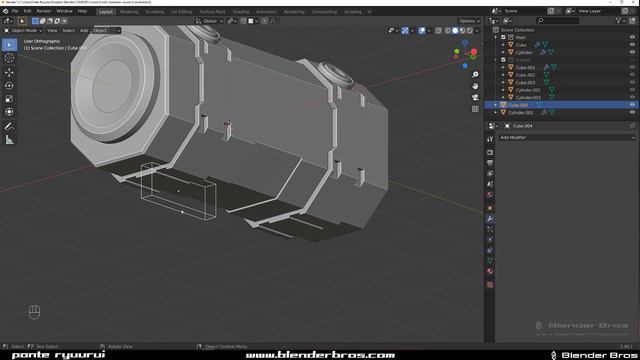Open the Global transform orientation dropdown

click(209, 21)
